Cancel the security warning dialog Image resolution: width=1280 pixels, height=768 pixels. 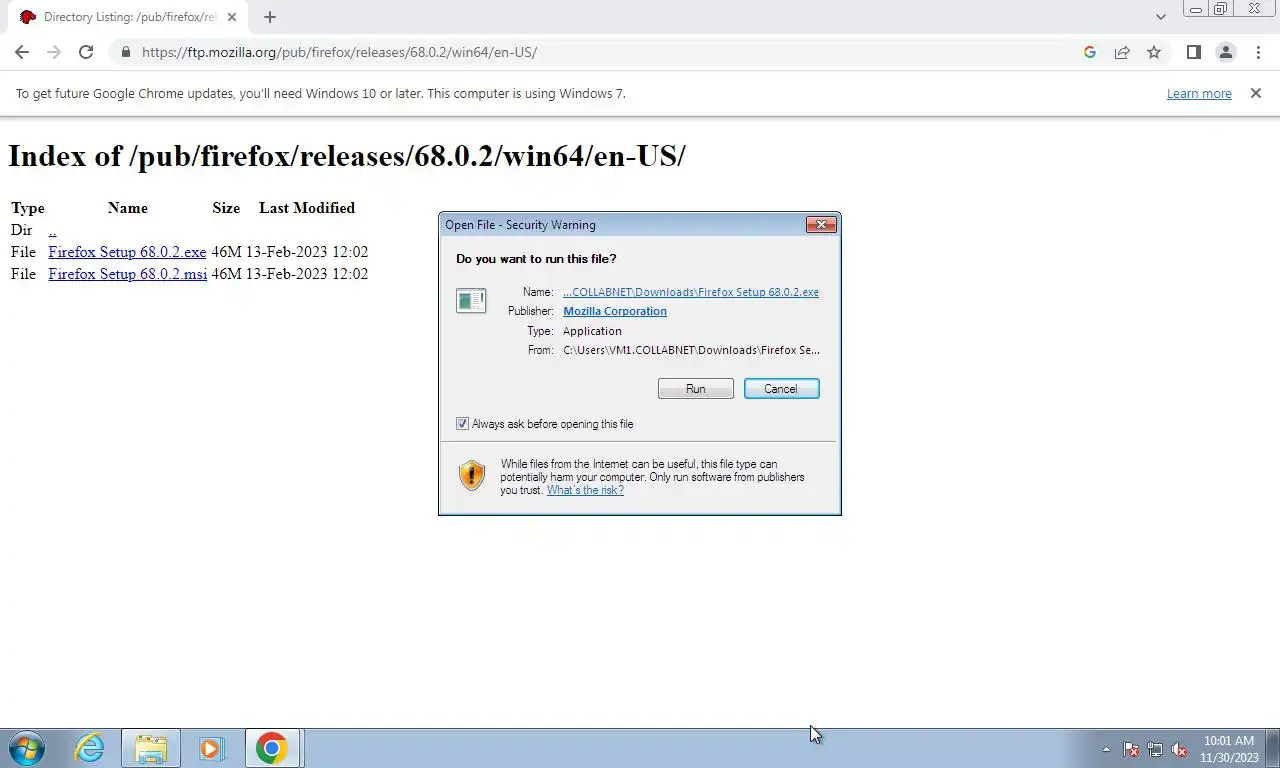click(x=781, y=389)
